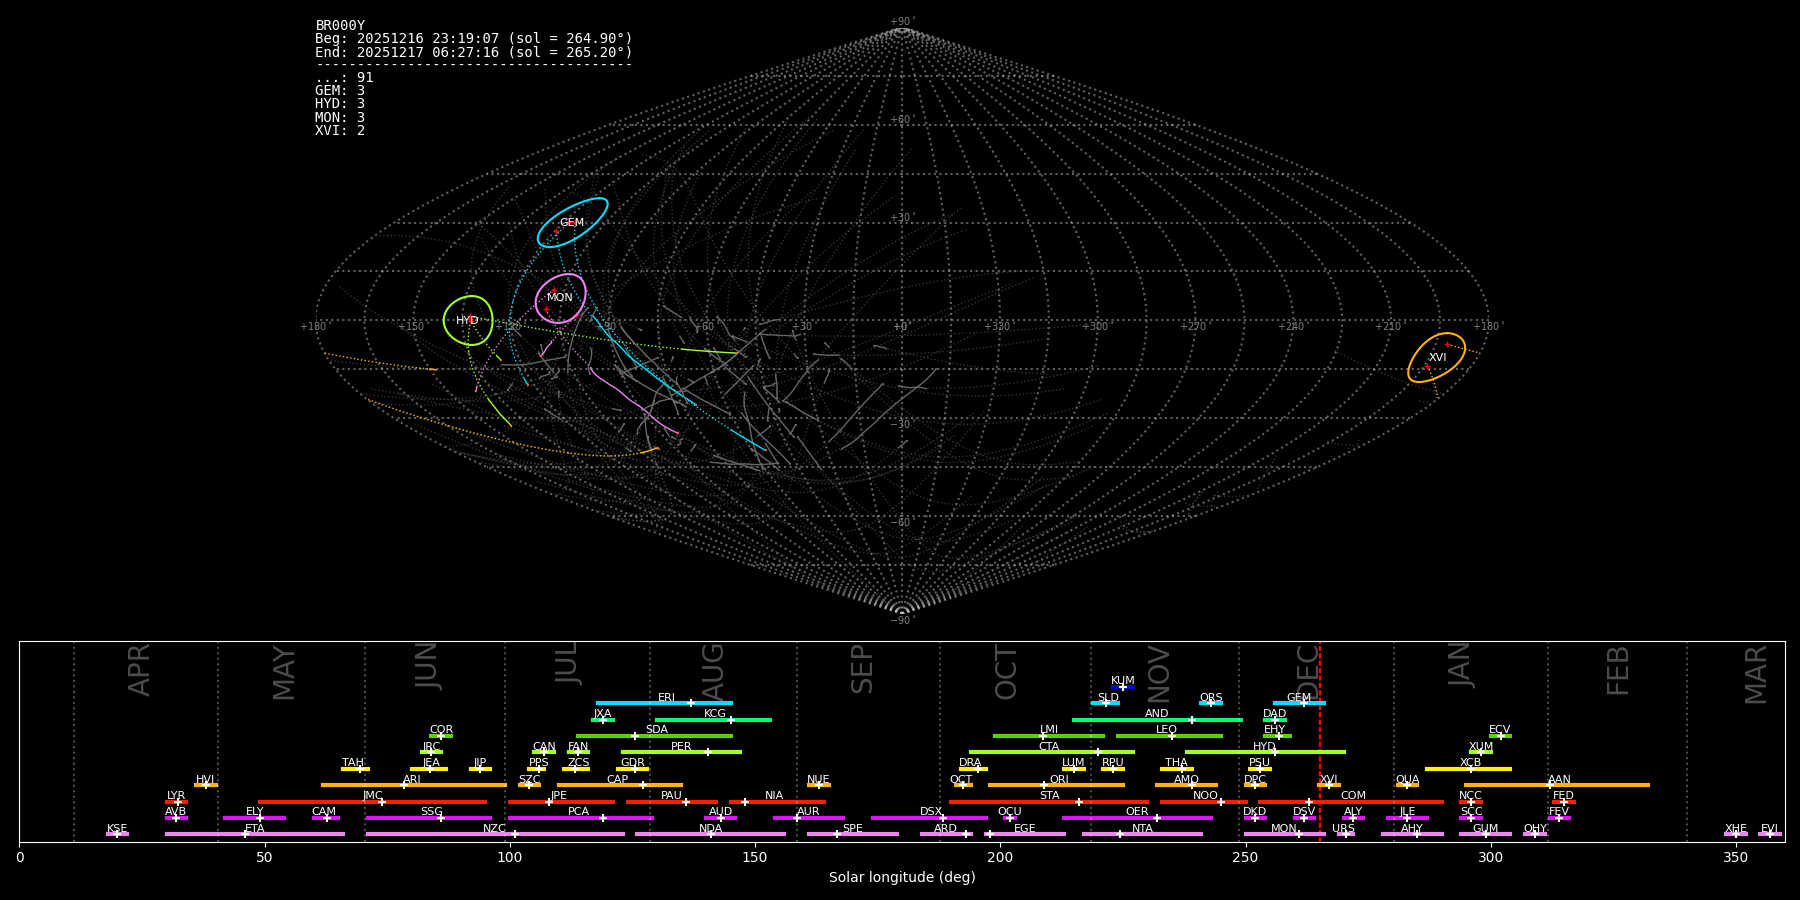Image resolution: width=1800 pixels, height=900 pixels.
Task: Select the AUG month label in the timeline
Action: pos(713,671)
